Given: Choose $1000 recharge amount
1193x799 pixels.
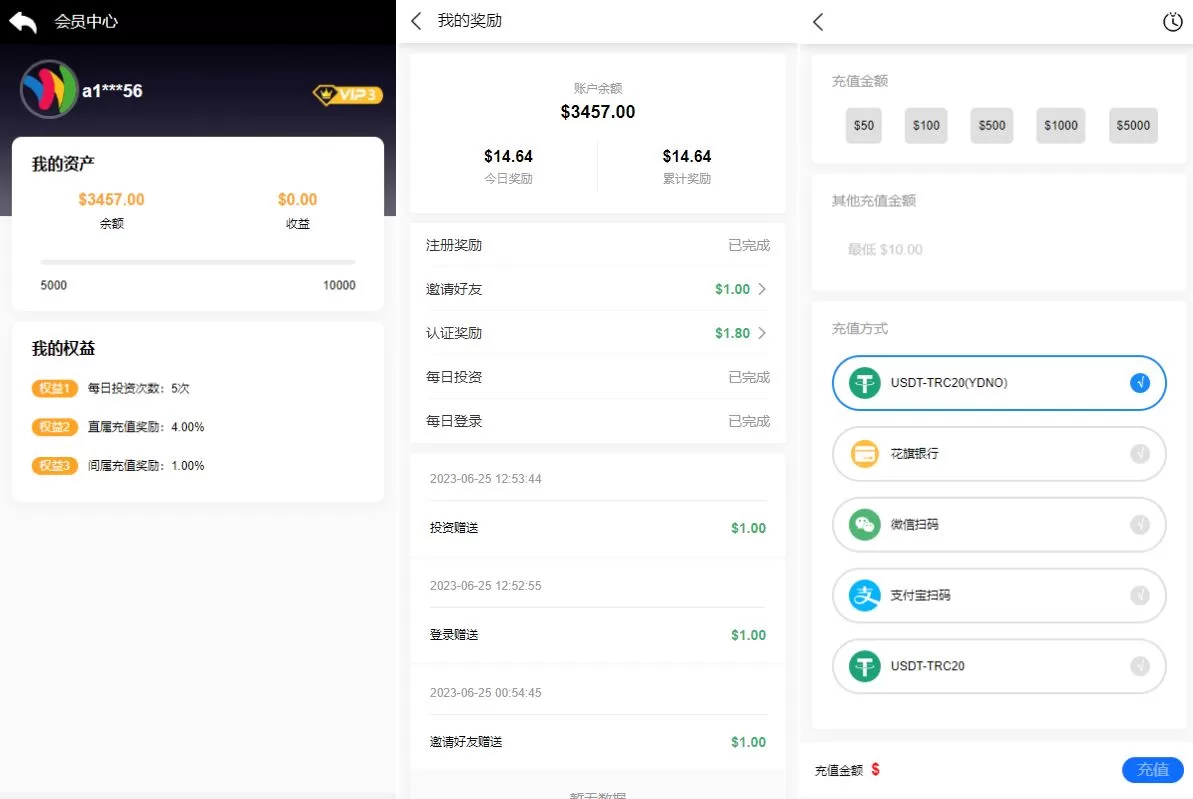Looking at the screenshot, I should [x=1060, y=126].
